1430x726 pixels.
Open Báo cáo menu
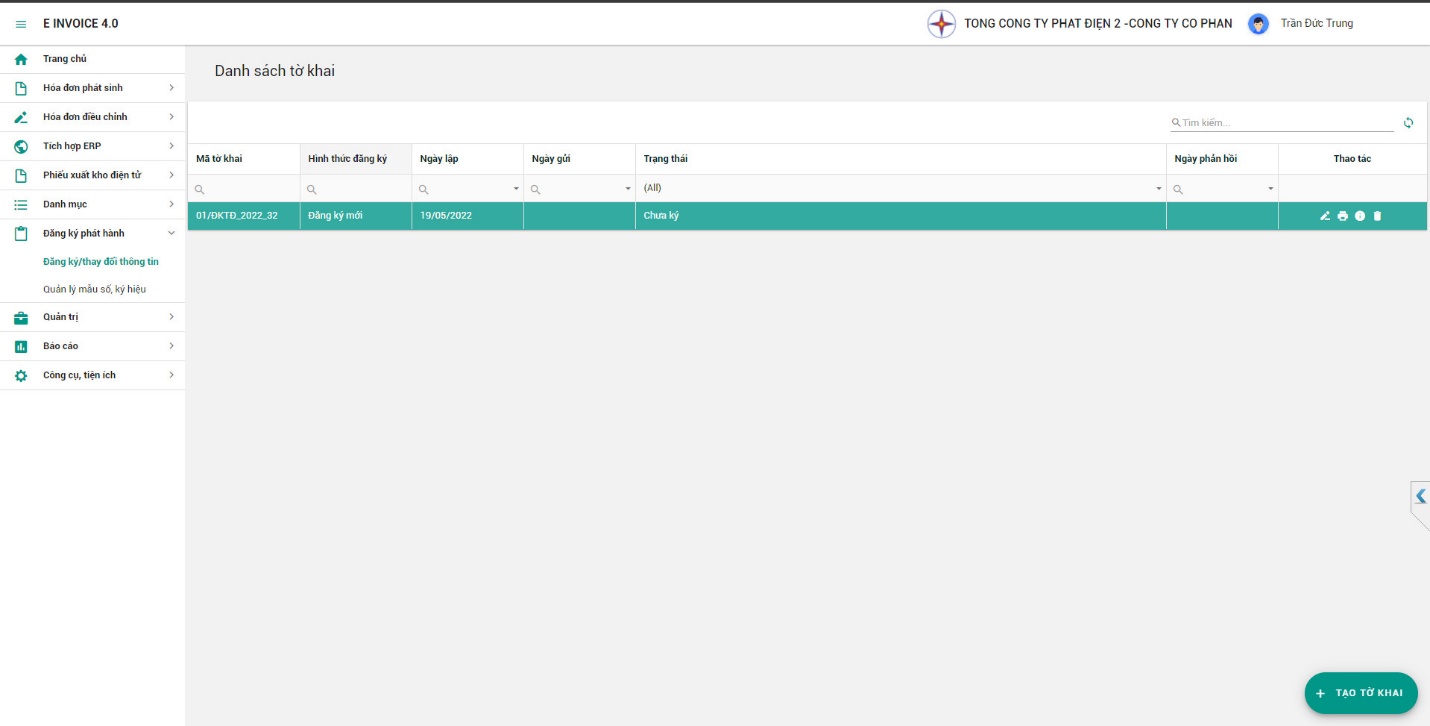92,346
